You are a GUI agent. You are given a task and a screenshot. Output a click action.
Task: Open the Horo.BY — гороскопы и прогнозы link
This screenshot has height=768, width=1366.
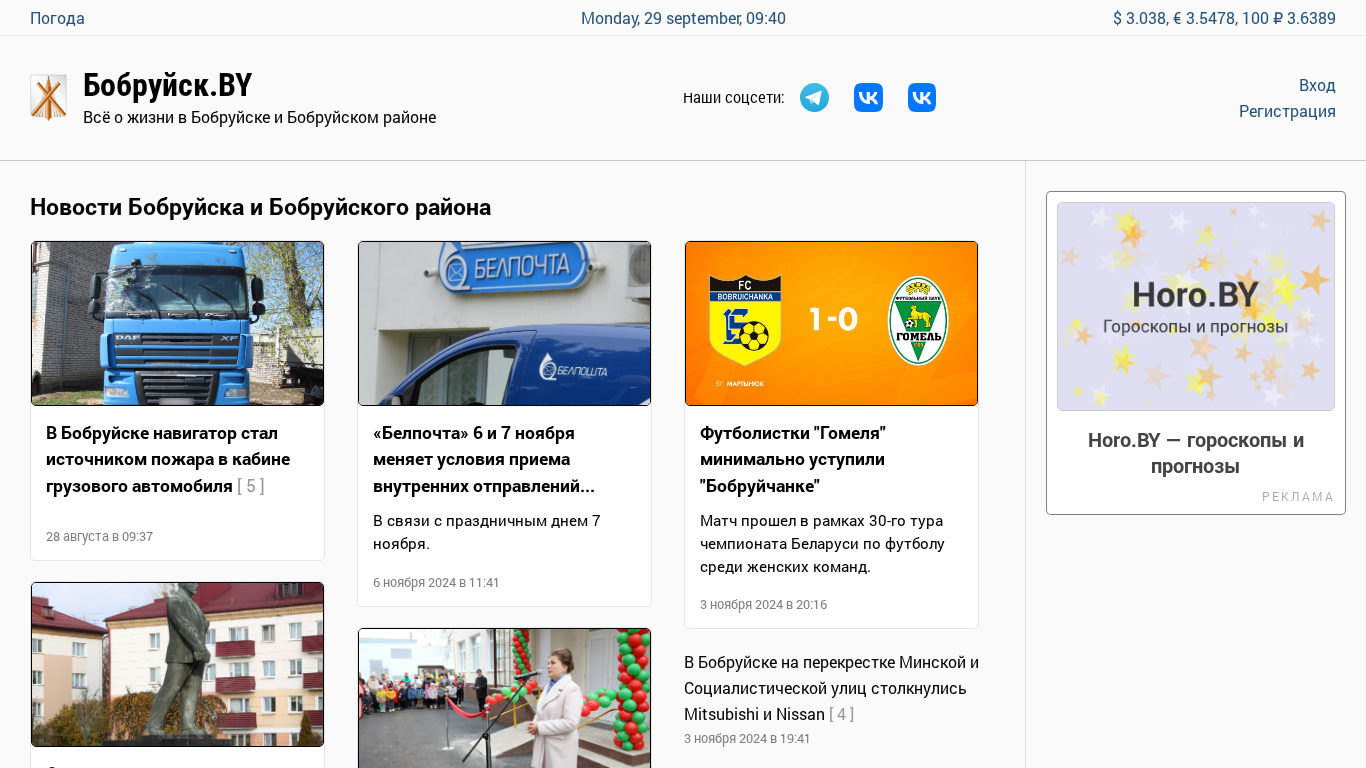pyautogui.click(x=1196, y=453)
